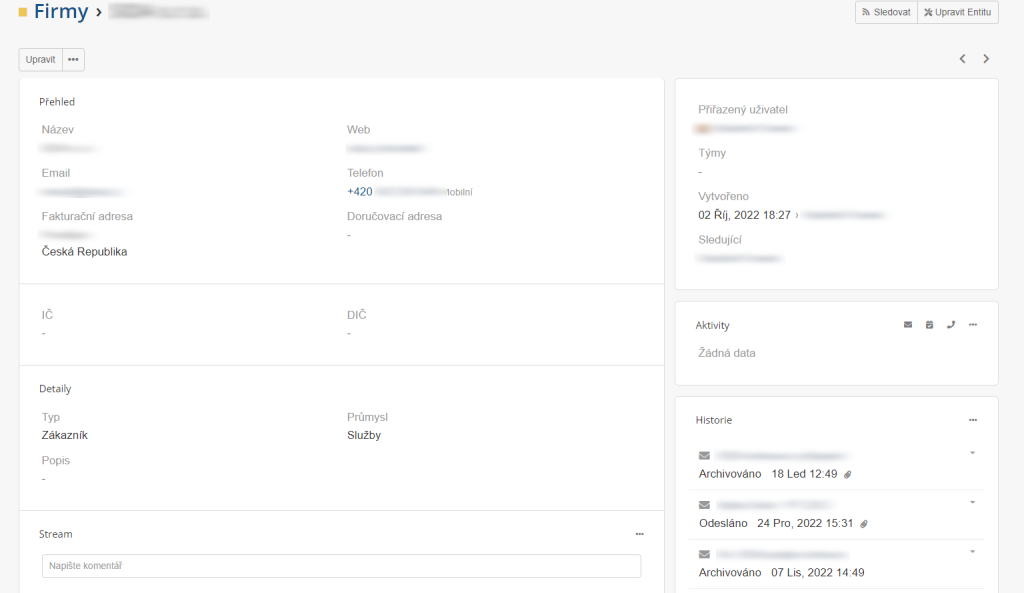
Task: Click attachment paperclip on 24 Pro email
Action: tap(863, 524)
